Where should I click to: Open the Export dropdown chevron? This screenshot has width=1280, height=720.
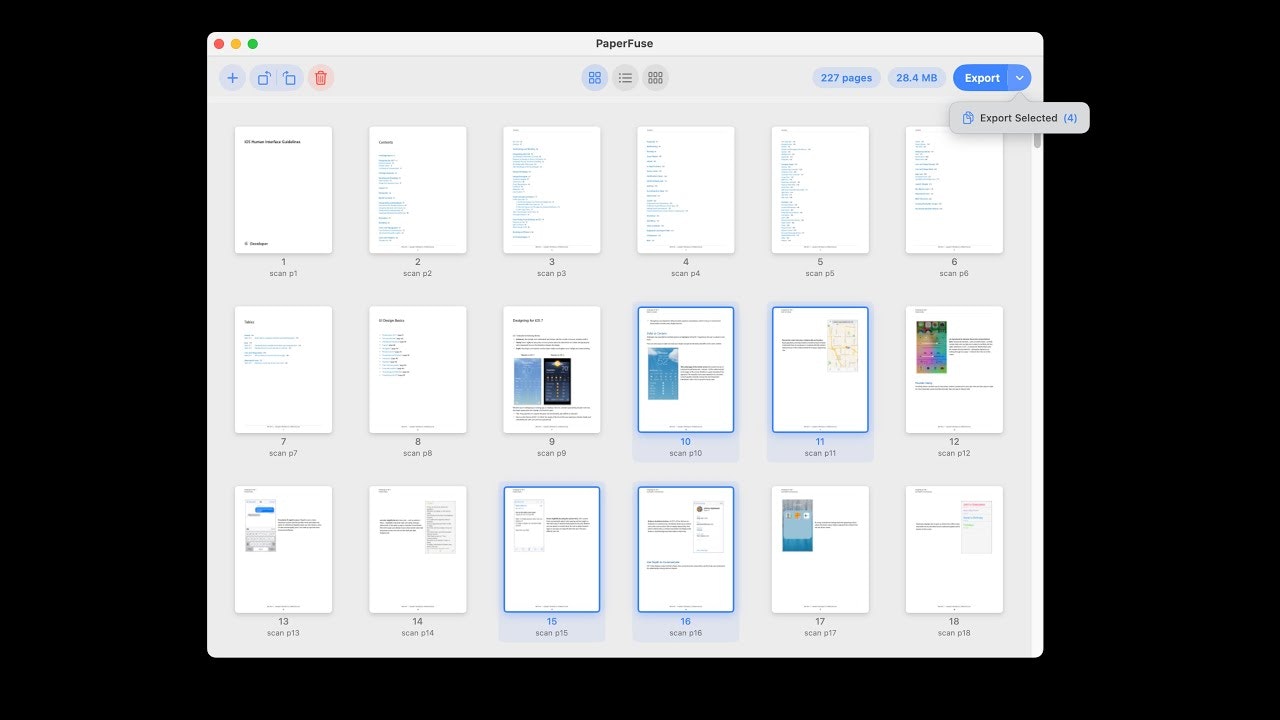coord(1020,78)
